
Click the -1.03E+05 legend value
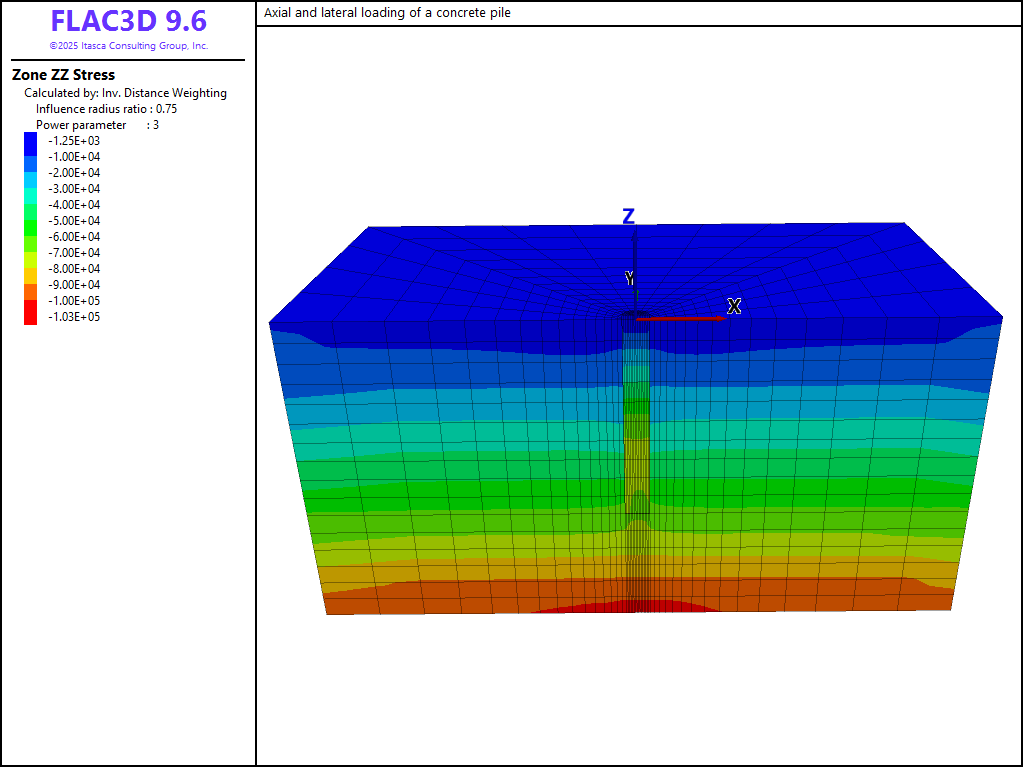pyautogui.click(x=73, y=317)
